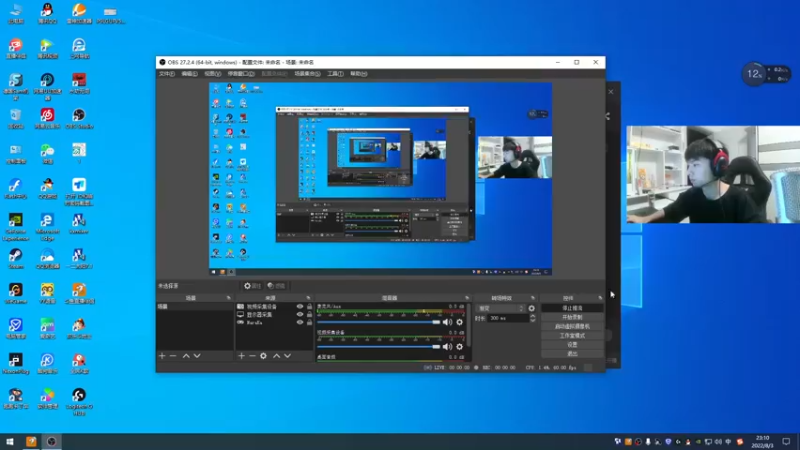This screenshot has height=450, width=800.
Task: Click the 开始录制 start recording button
Action: (x=572, y=317)
